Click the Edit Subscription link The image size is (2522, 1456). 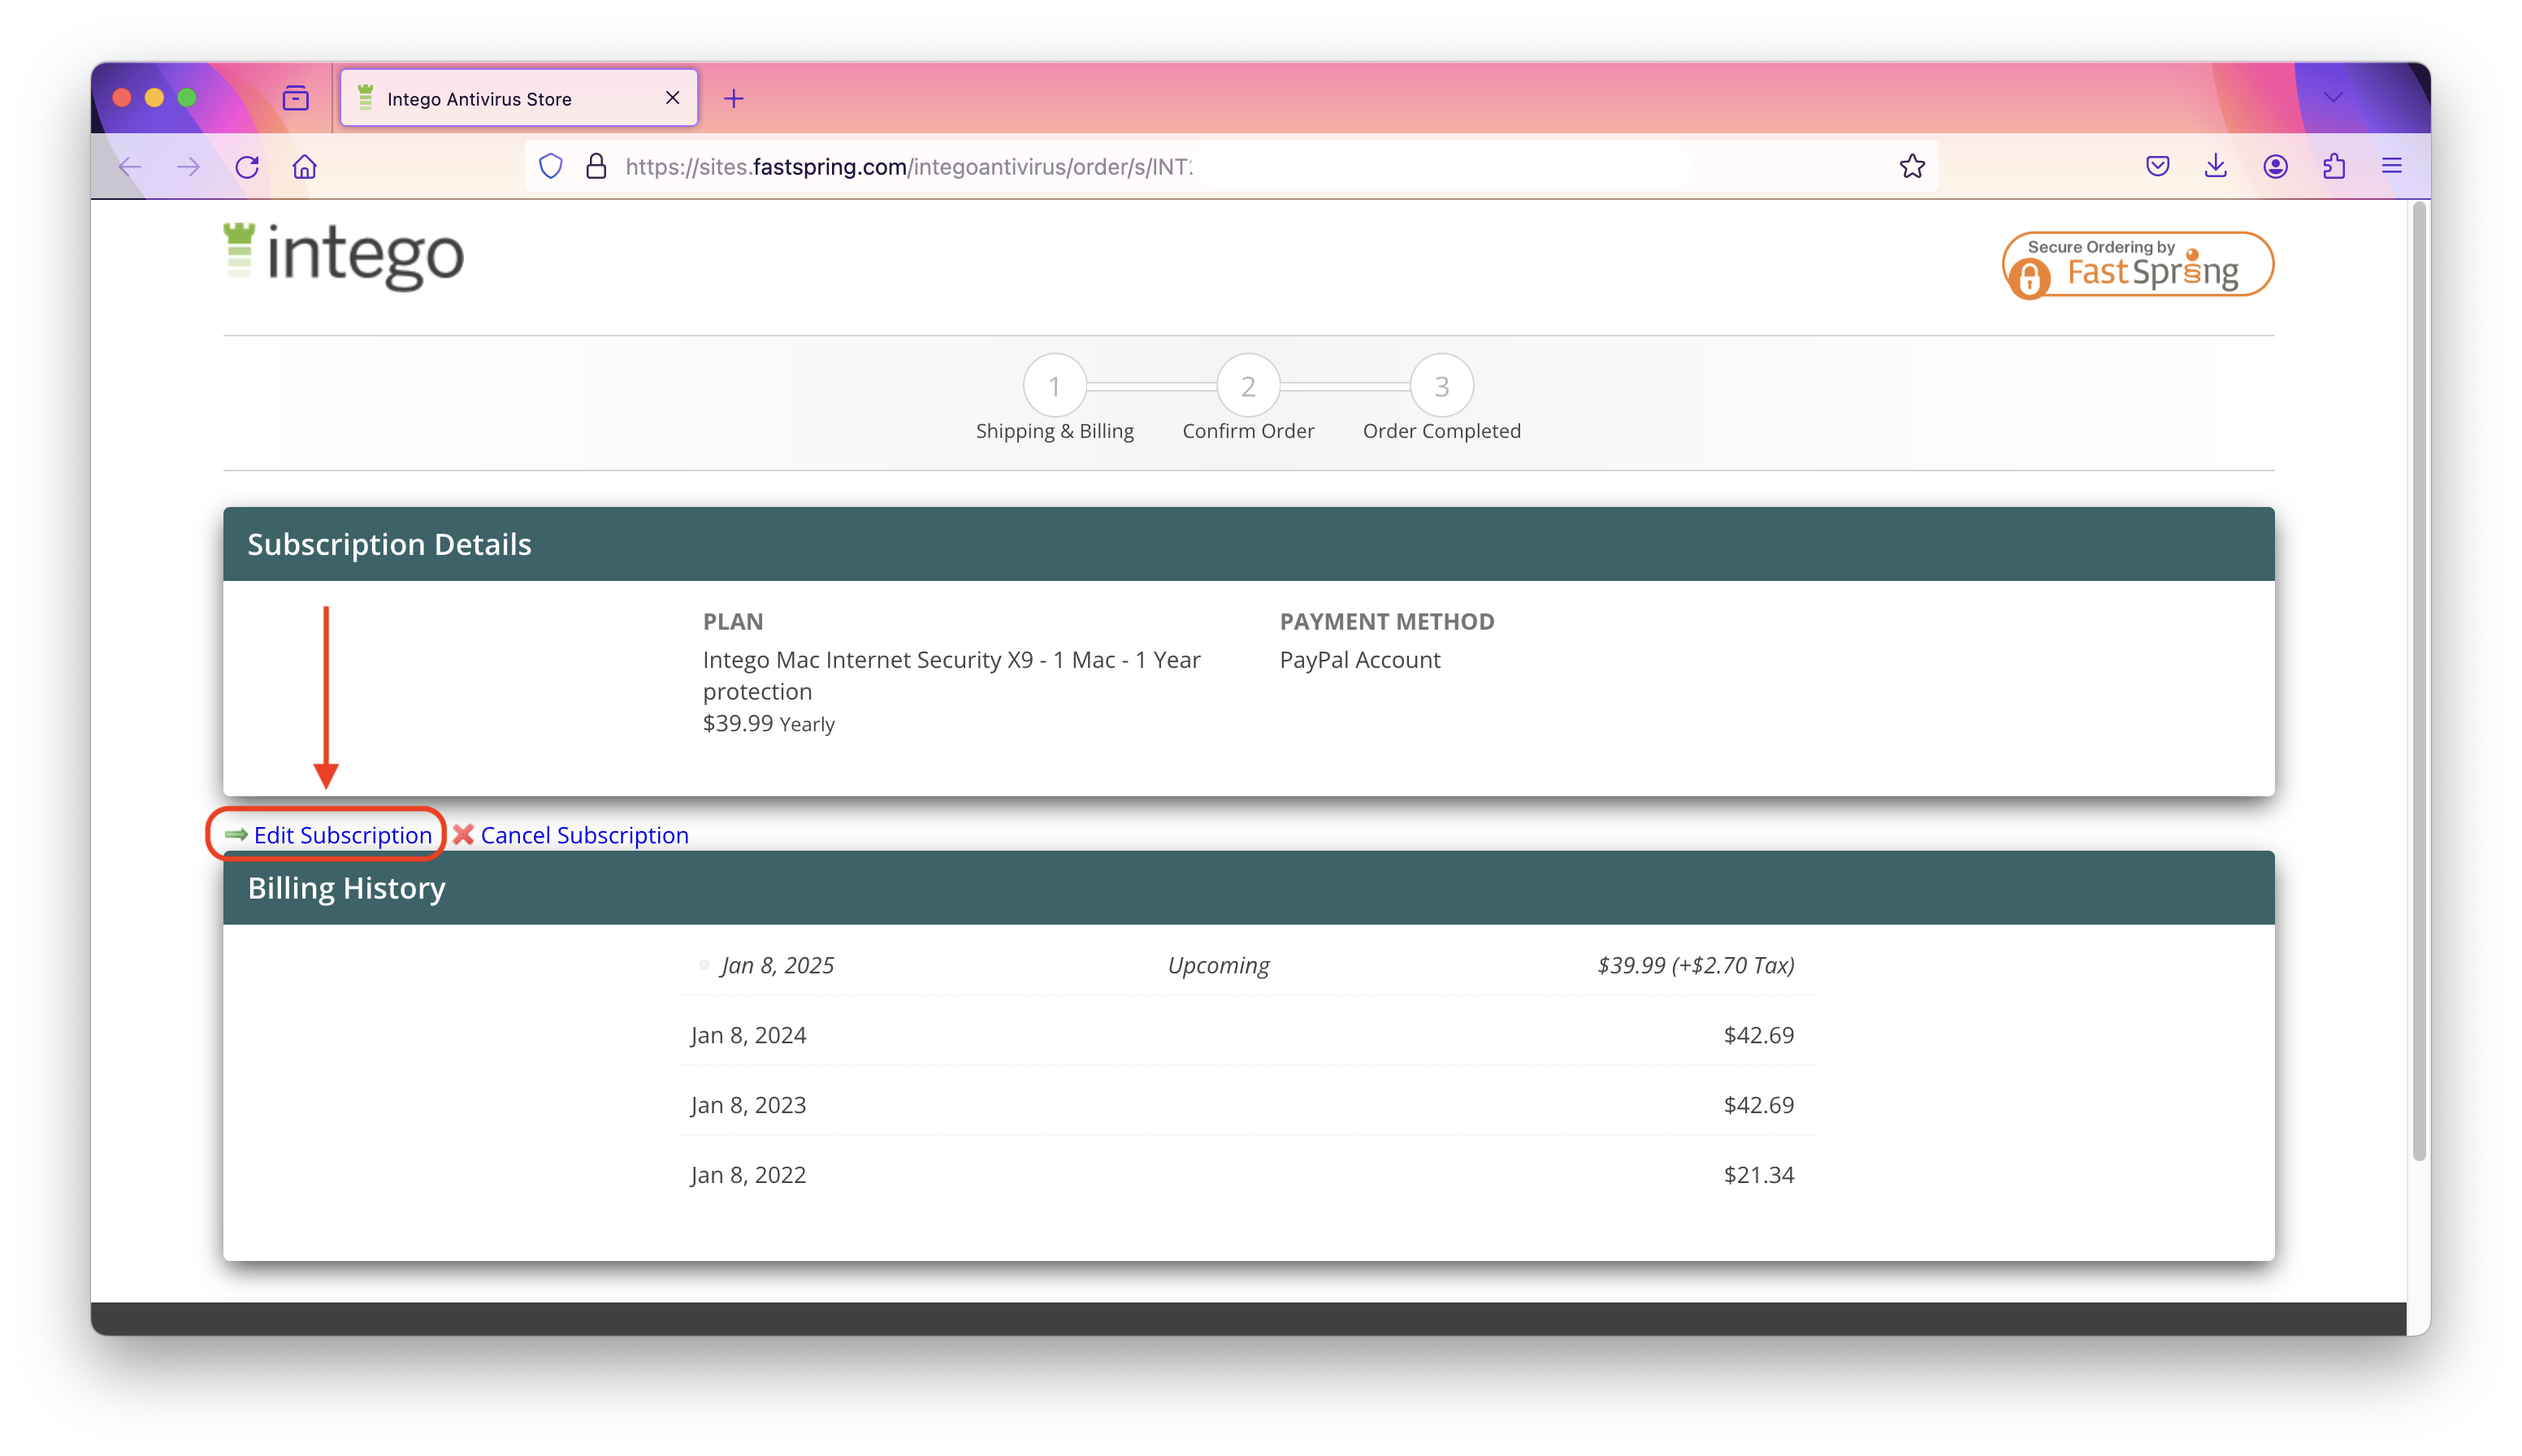pos(342,835)
